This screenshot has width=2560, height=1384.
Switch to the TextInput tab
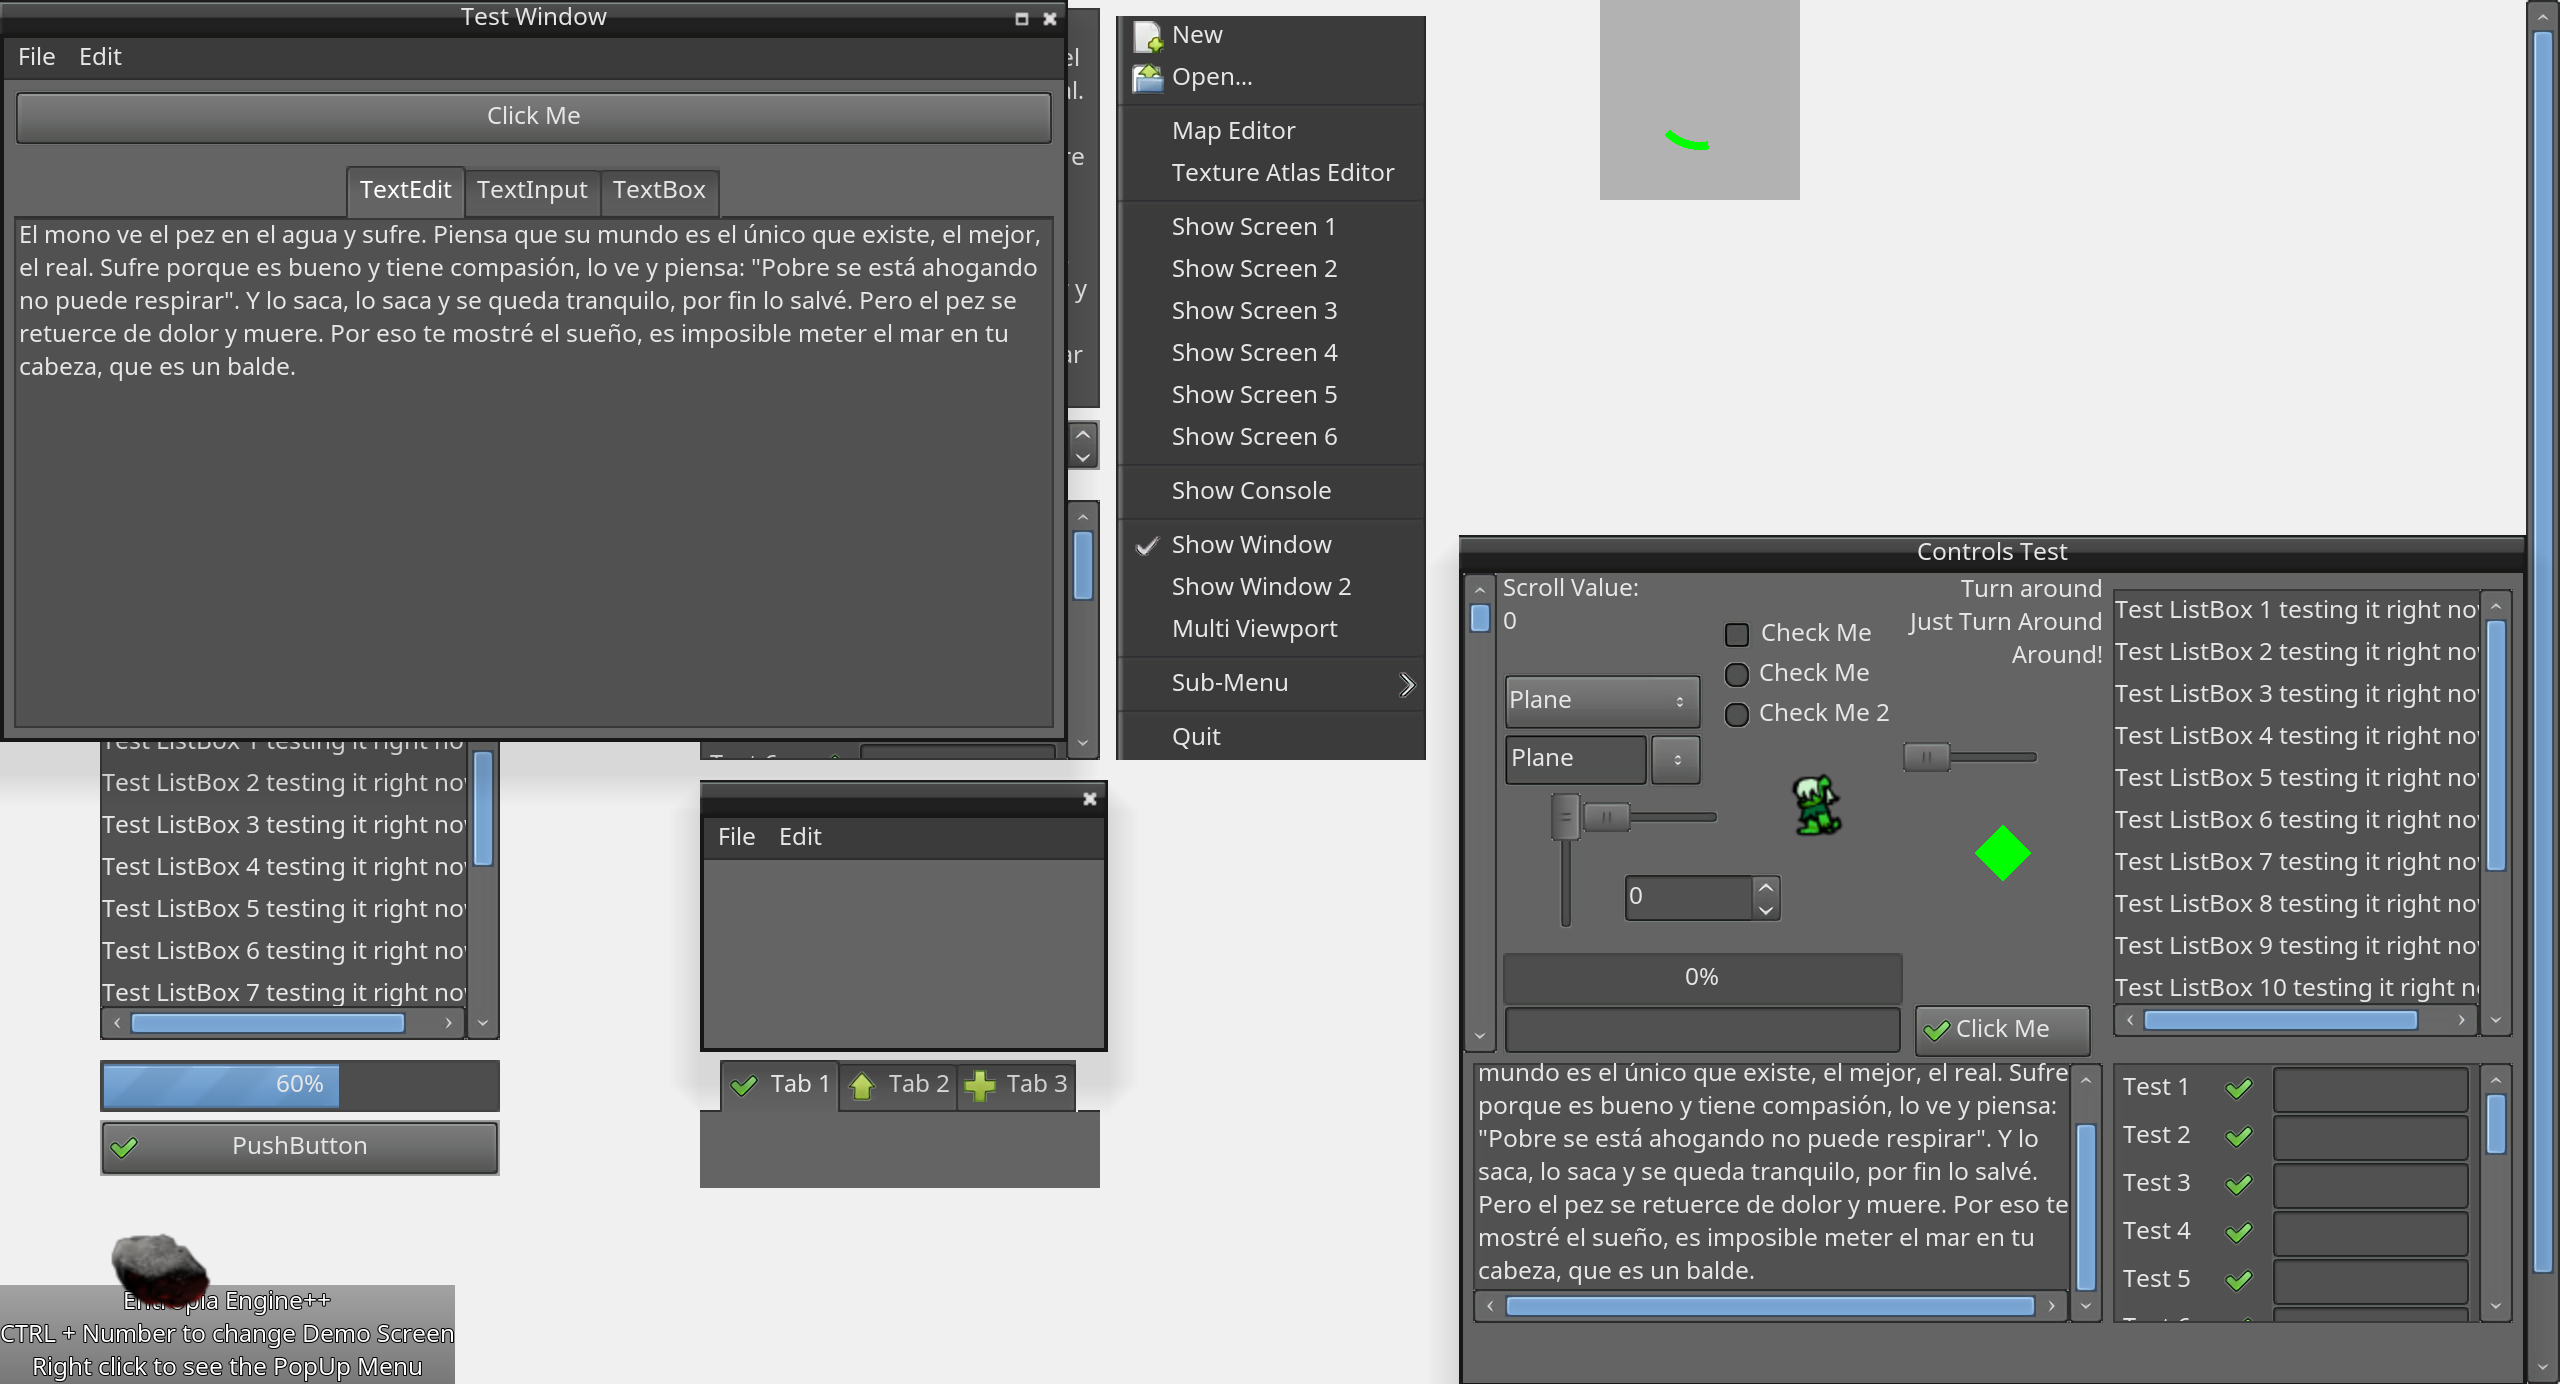coord(531,190)
